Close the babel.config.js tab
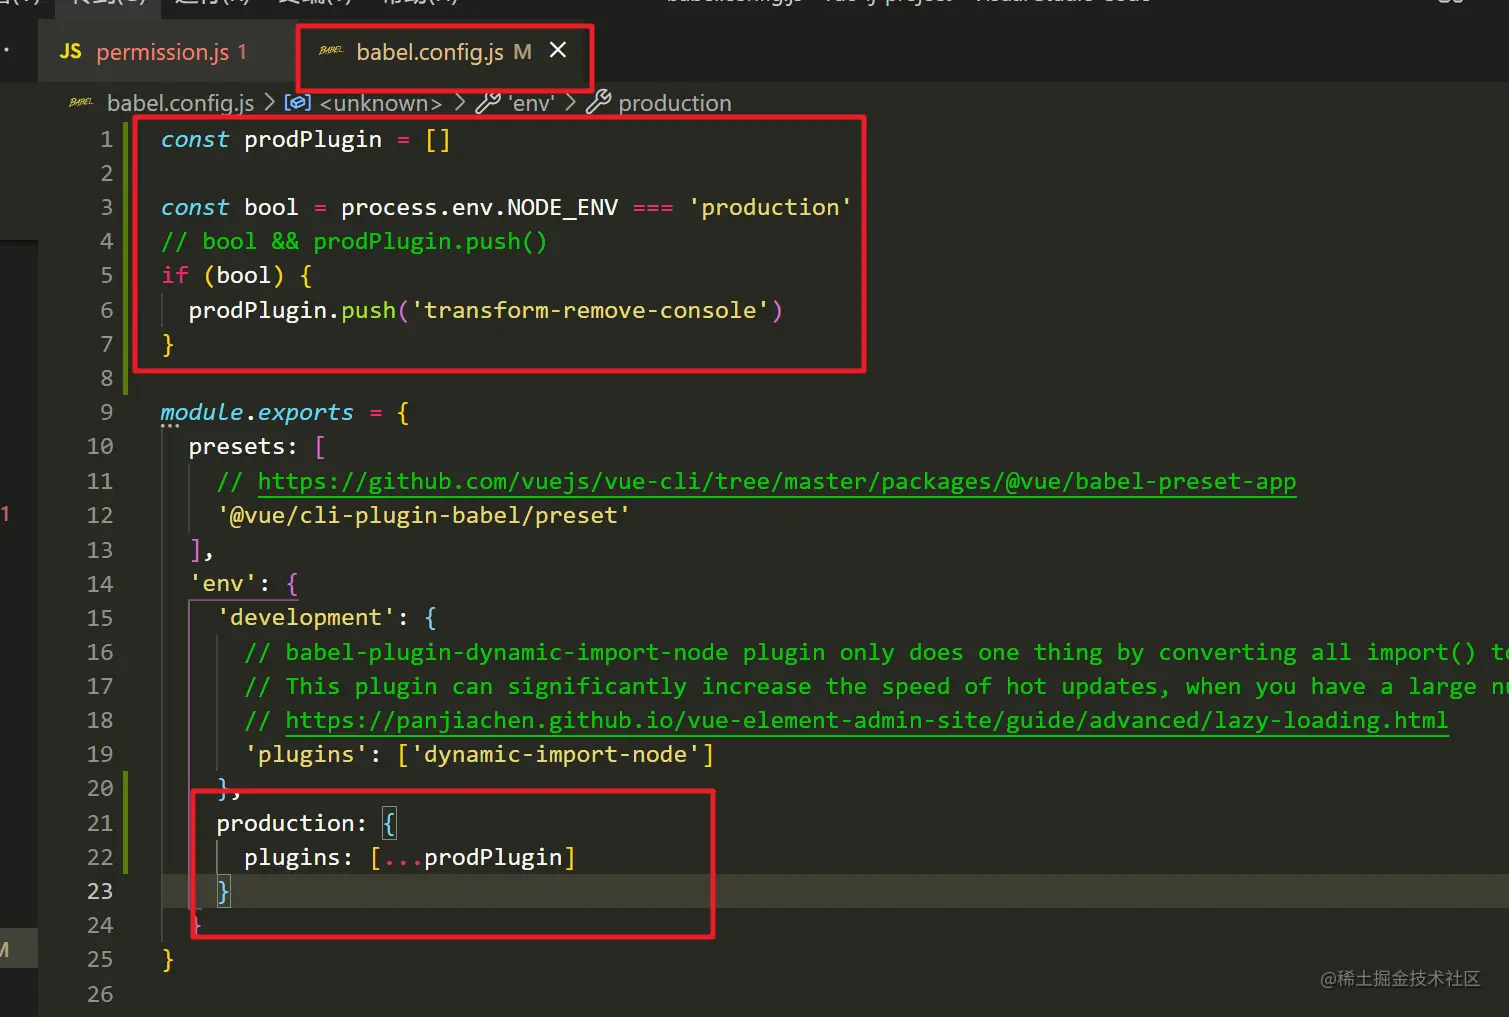This screenshot has width=1509, height=1017. (558, 50)
